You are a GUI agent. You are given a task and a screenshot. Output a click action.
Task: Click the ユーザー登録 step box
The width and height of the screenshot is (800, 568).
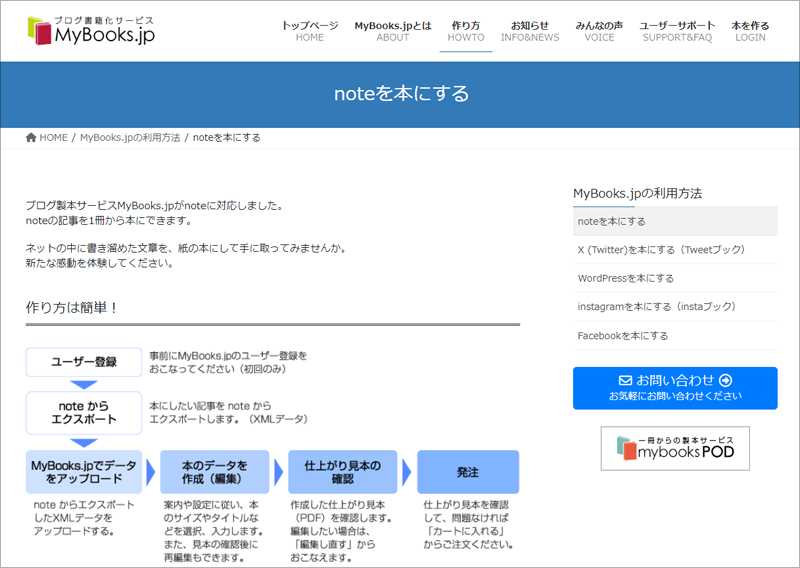[x=84, y=362]
